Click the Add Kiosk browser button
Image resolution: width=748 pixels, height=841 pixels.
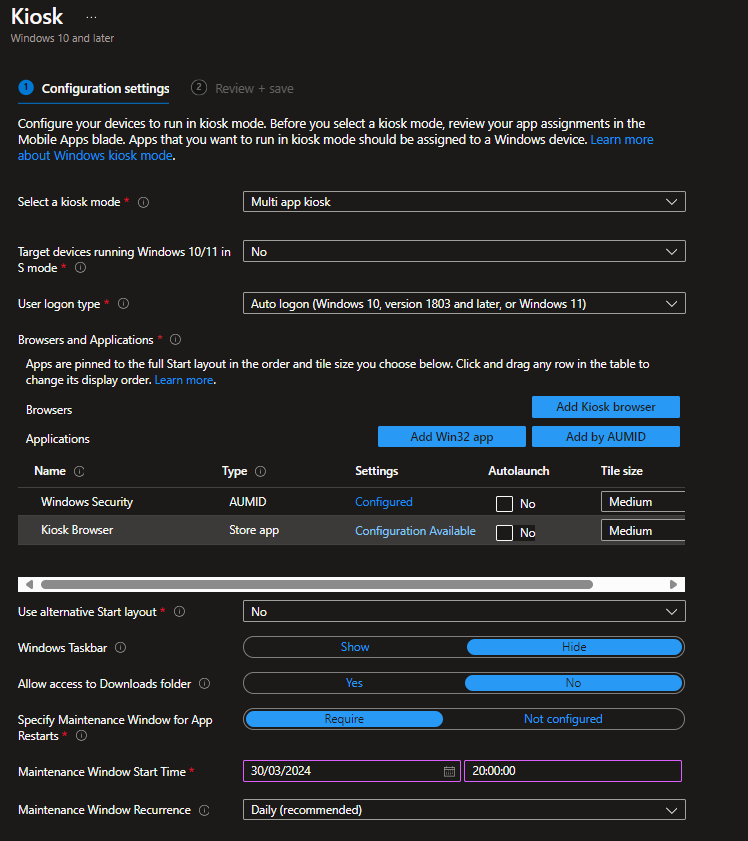click(x=605, y=407)
